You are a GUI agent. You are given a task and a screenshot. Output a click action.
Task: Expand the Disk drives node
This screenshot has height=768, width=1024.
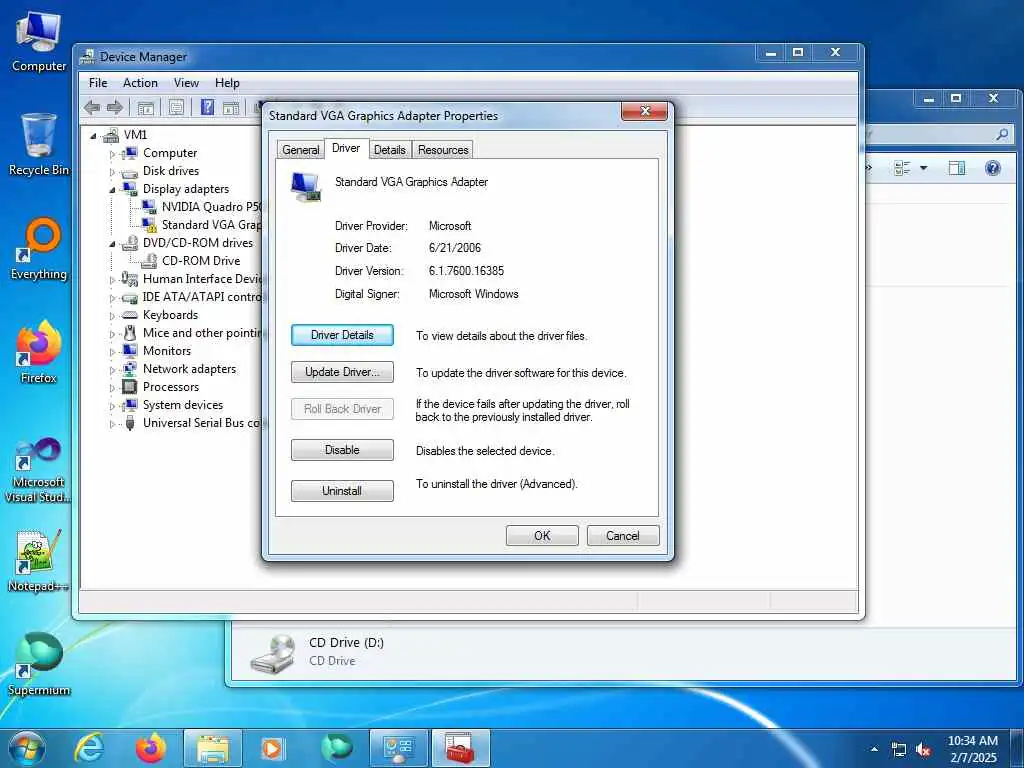pyautogui.click(x=112, y=172)
